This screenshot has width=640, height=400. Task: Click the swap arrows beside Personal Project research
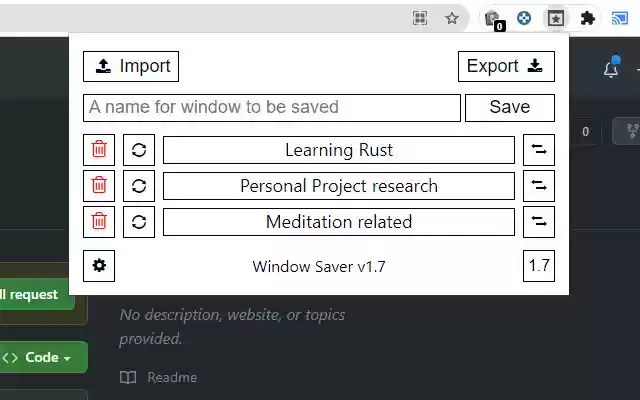[539, 186]
